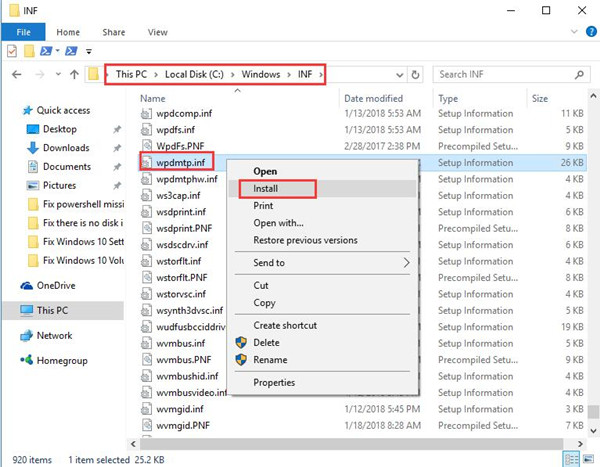Expand the address bar history dropdown

click(x=399, y=75)
